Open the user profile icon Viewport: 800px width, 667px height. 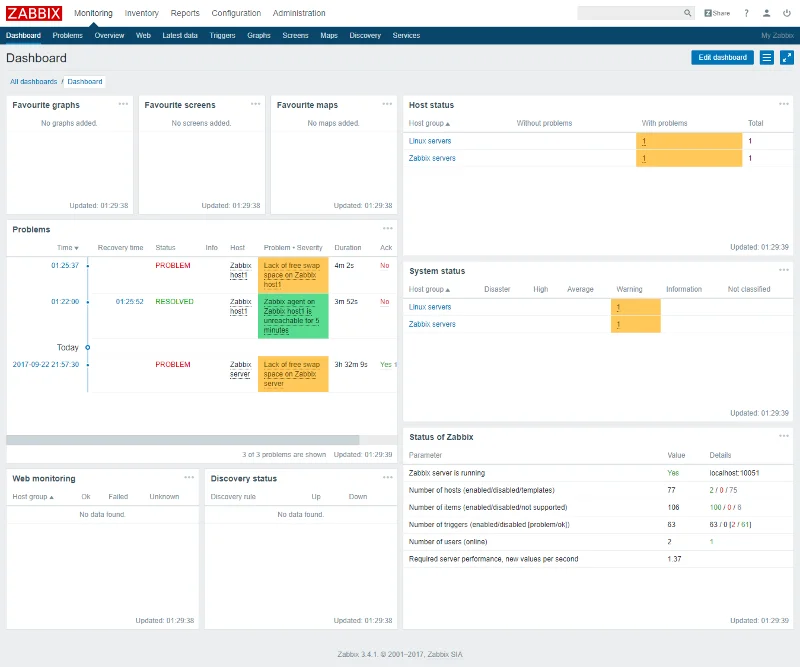pos(766,13)
